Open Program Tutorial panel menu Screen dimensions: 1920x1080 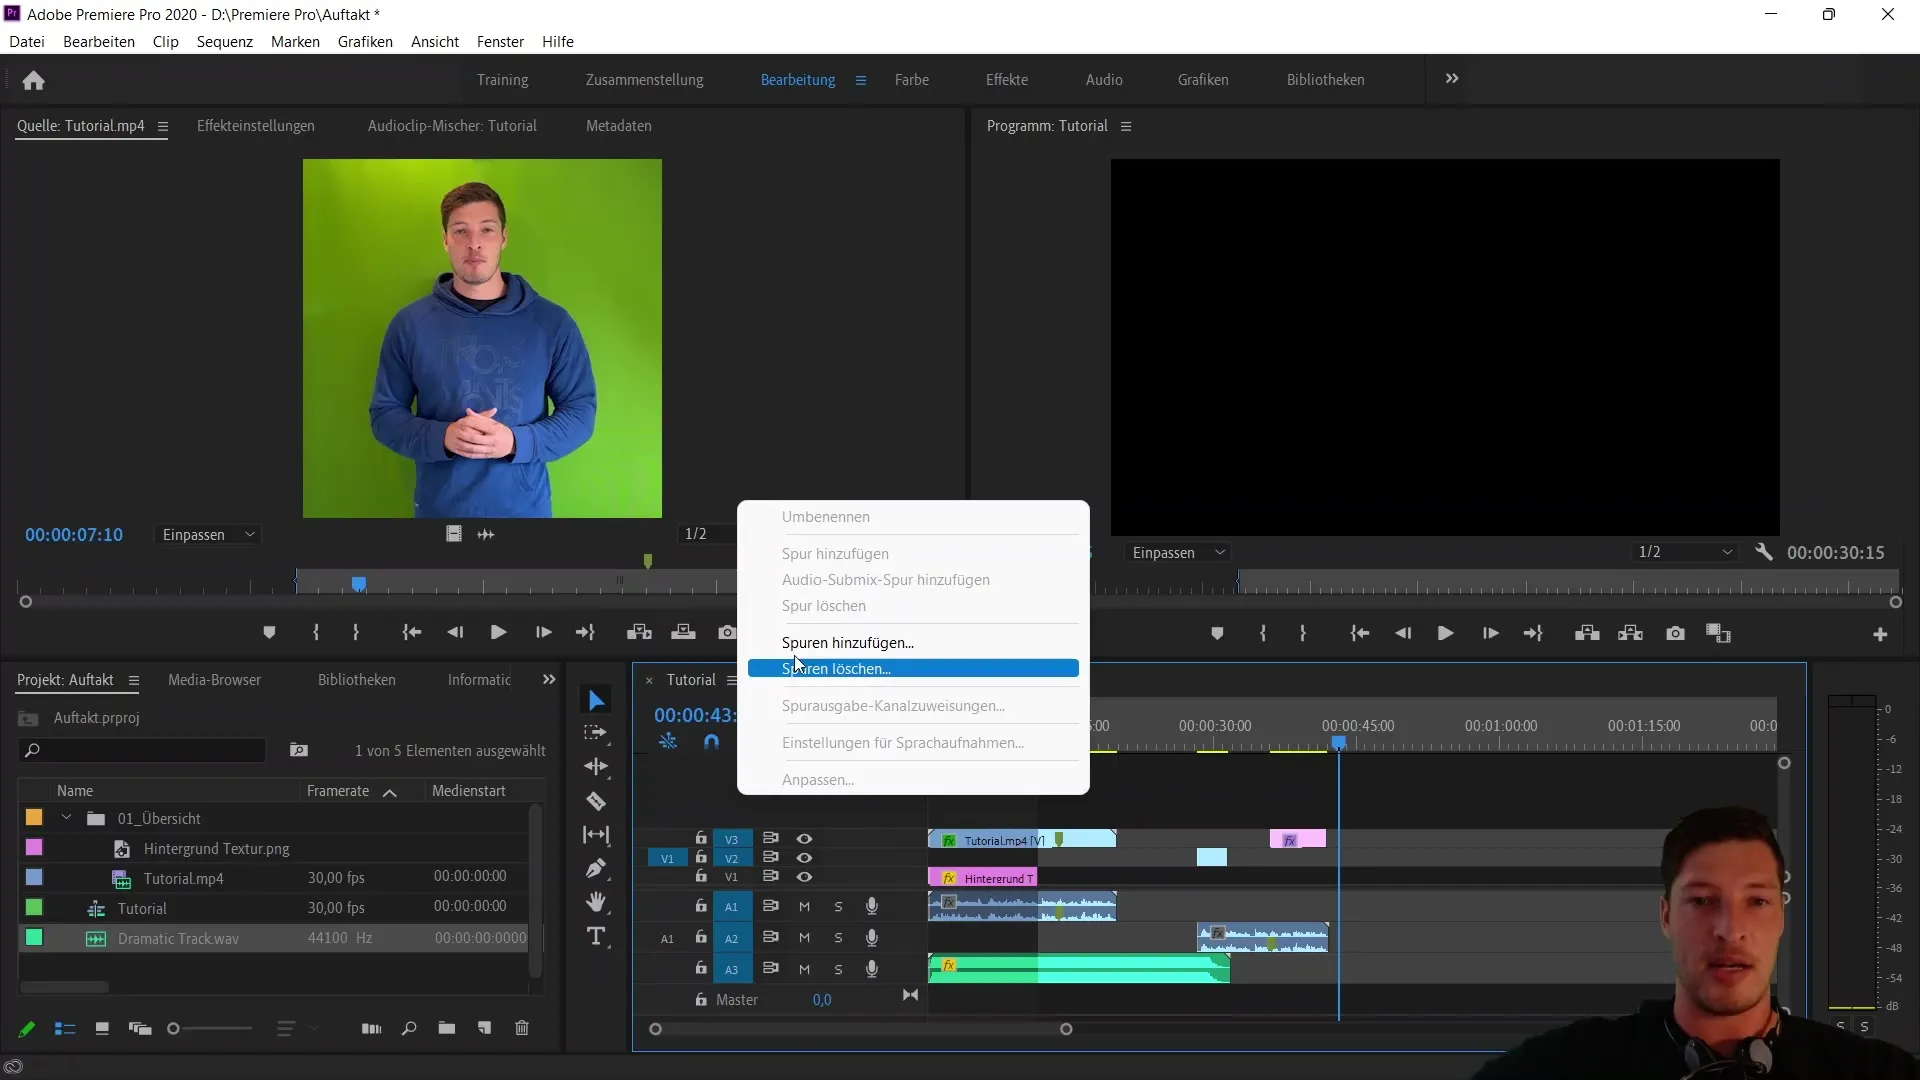[x=1126, y=126]
